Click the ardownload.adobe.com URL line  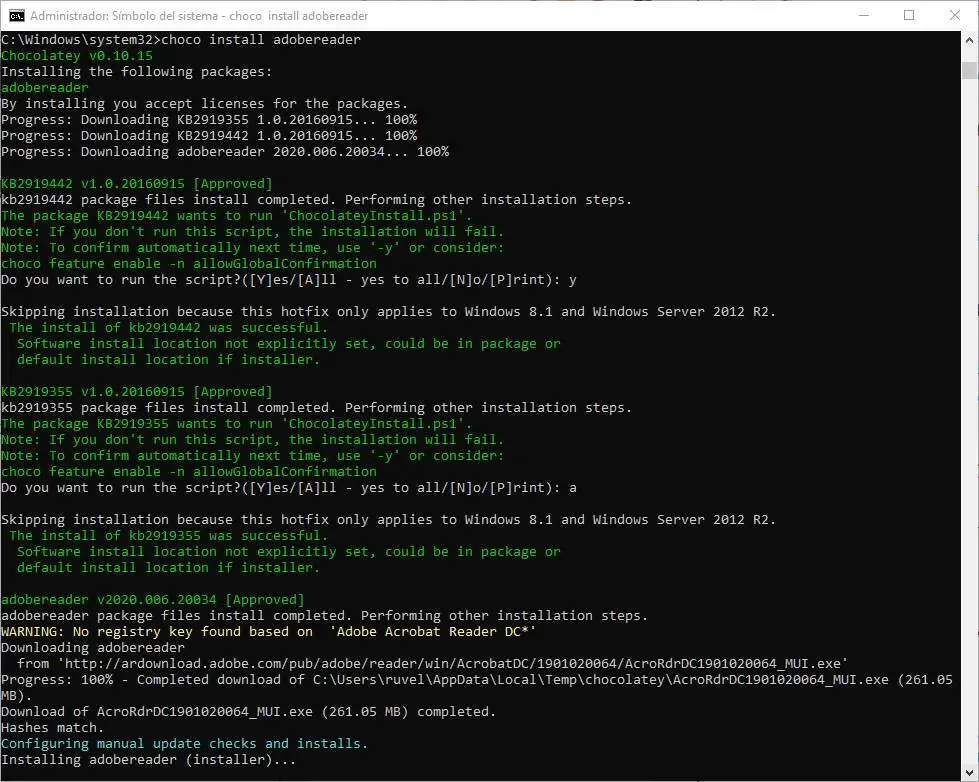pos(432,663)
